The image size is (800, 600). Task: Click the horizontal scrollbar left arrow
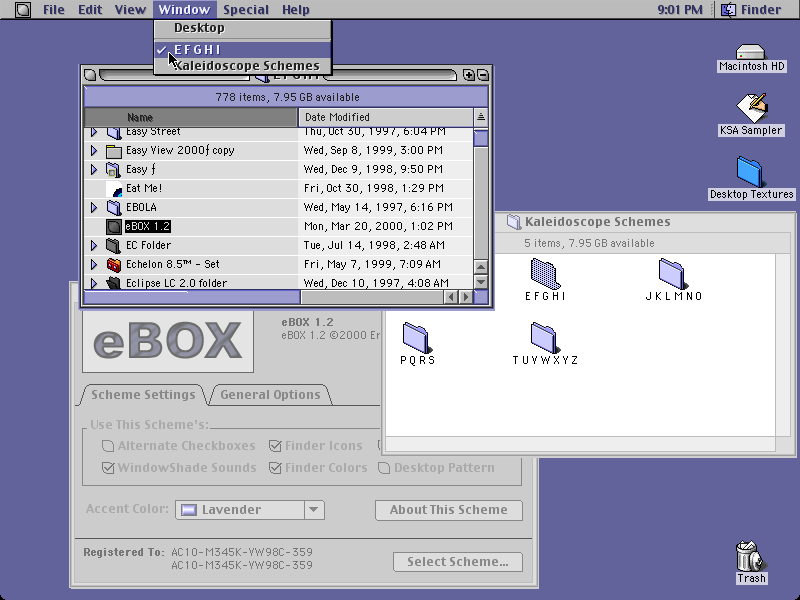[x=451, y=297]
